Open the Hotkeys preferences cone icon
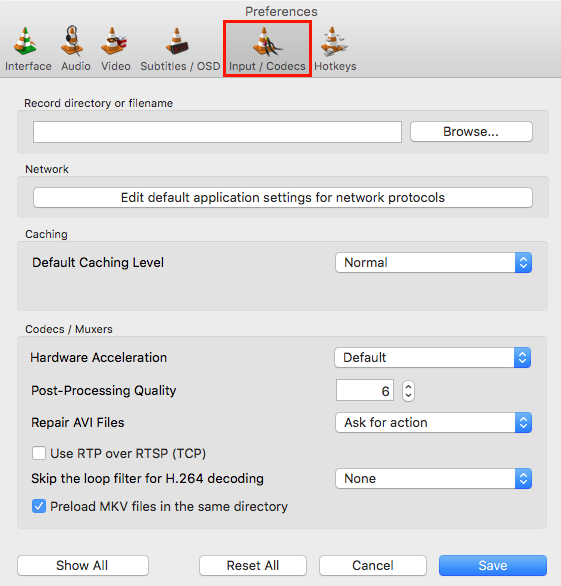561x586 pixels. (334, 41)
